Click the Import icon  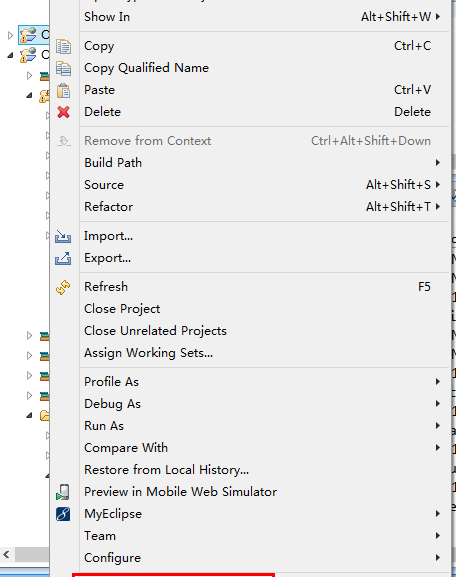point(63,236)
